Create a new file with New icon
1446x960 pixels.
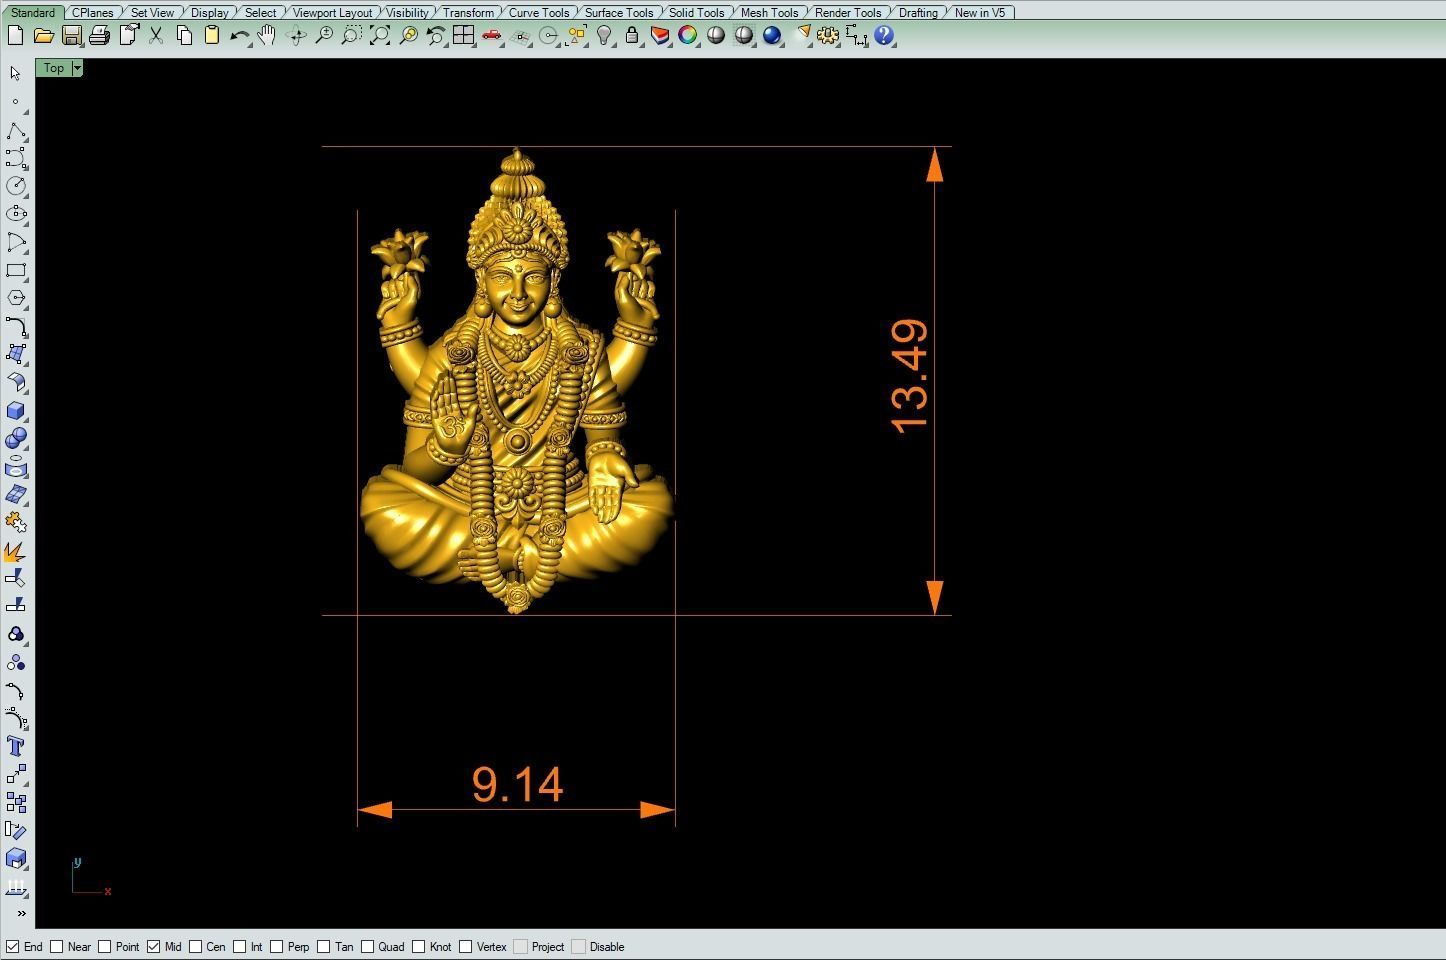pyautogui.click(x=15, y=35)
